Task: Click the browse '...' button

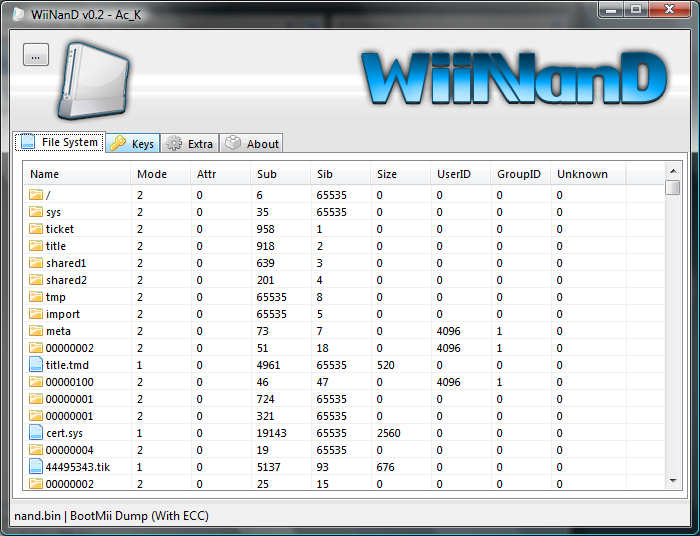Action: pyautogui.click(x=36, y=55)
